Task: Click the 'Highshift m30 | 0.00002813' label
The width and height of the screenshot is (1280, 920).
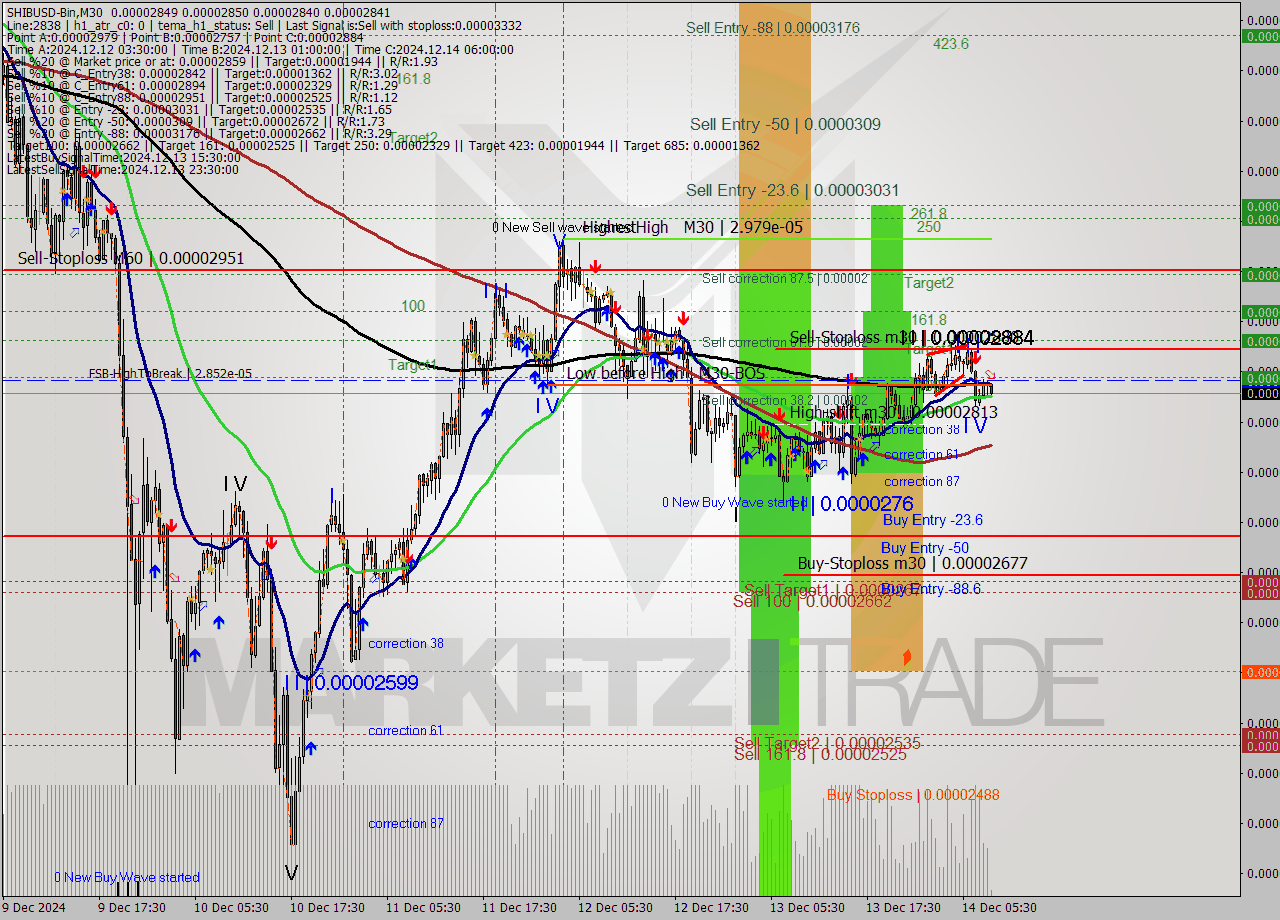Action: pyautogui.click(x=893, y=412)
